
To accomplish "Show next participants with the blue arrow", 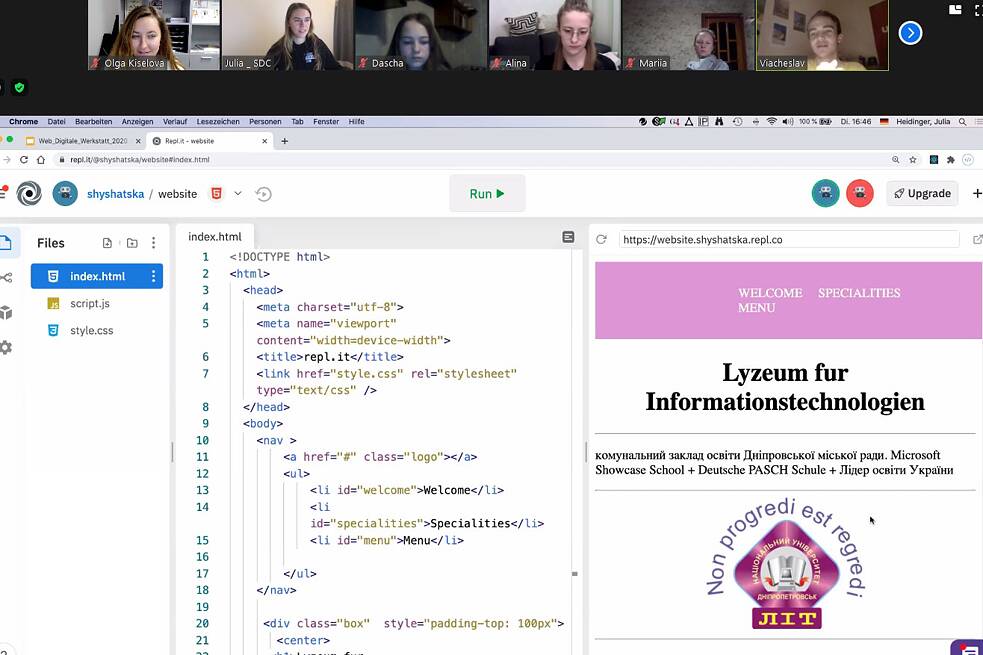I will (x=910, y=33).
